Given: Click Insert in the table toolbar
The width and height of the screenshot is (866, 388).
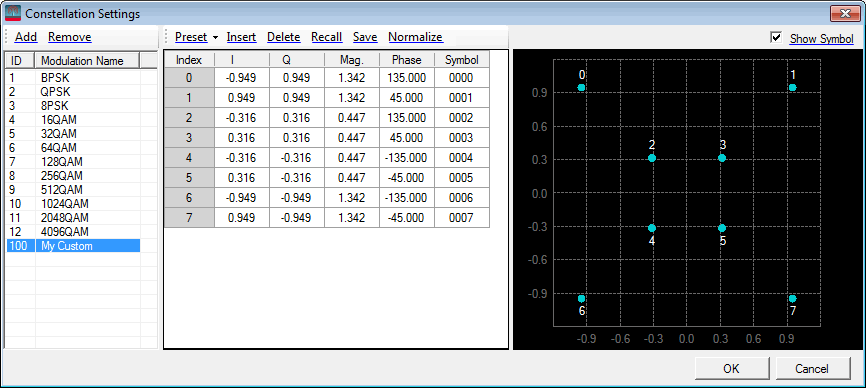Looking at the screenshot, I should 241,37.
